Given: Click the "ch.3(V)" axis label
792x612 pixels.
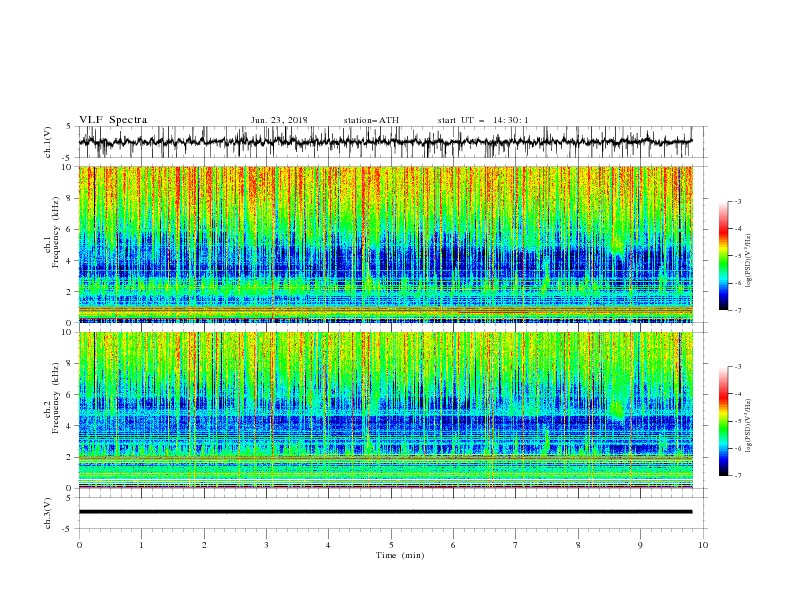Looking at the screenshot, I should pyautogui.click(x=48, y=514).
